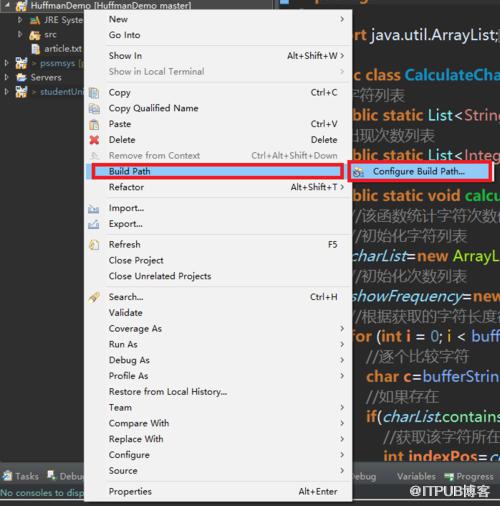Click the Search flashlight icon
Image resolution: width=500 pixels, height=506 pixels.
[94, 297]
